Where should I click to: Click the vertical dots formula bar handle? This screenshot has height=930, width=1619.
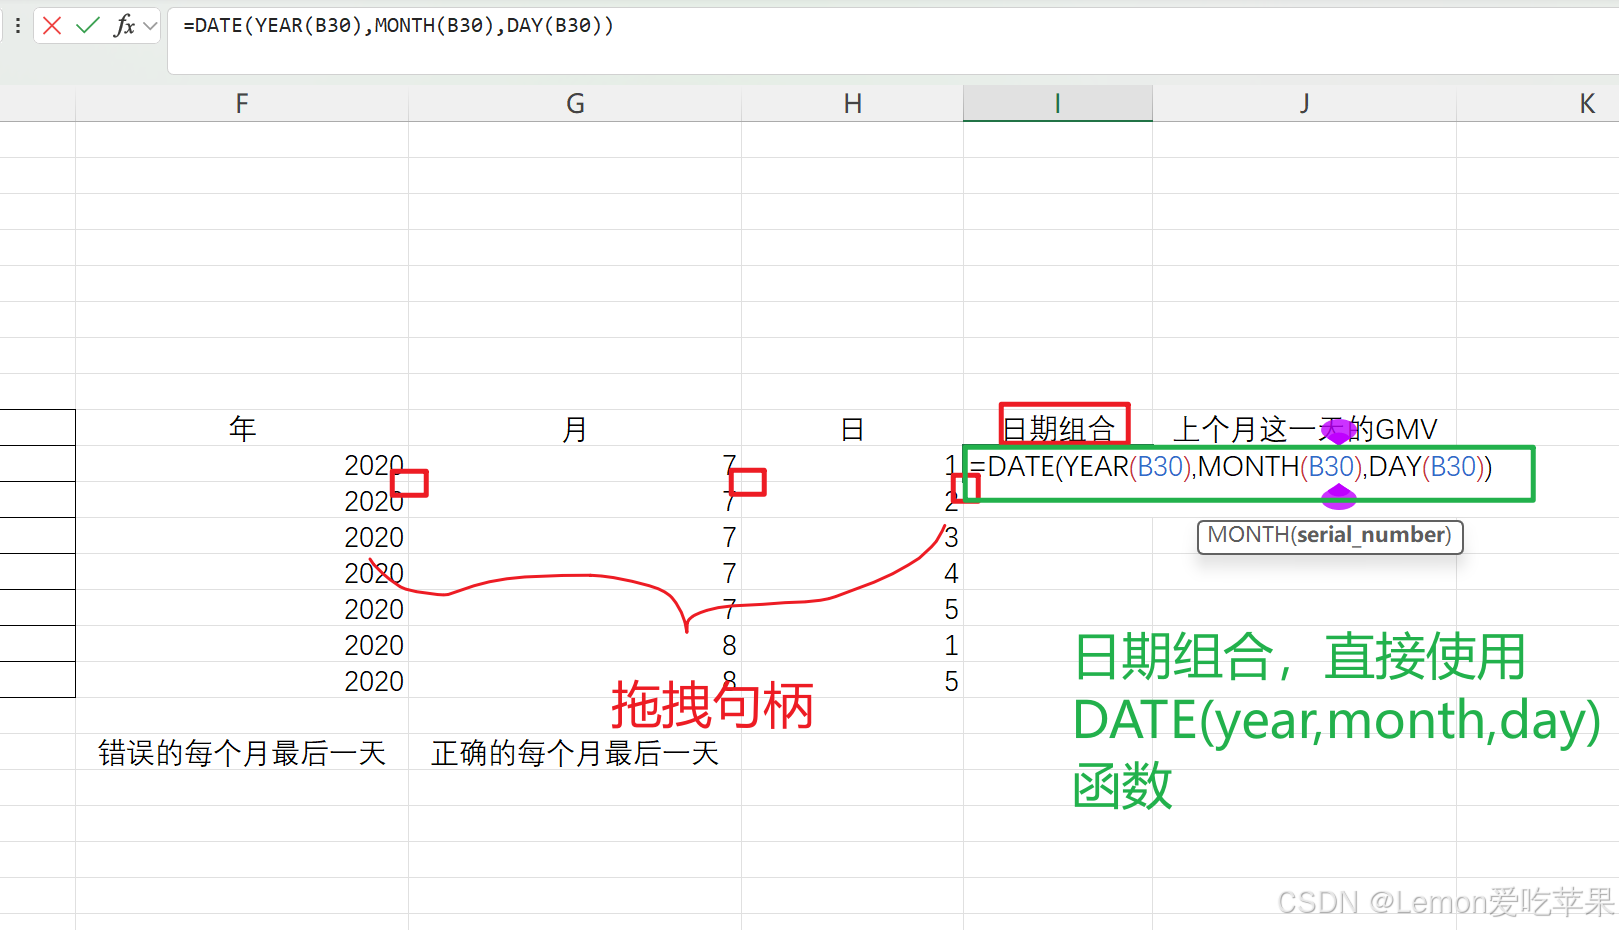pos(17,26)
